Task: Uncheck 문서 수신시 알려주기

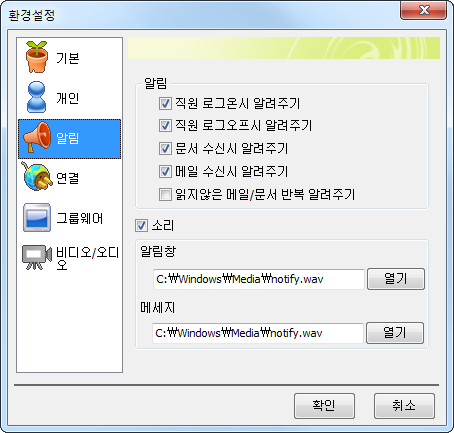Action: click(165, 148)
